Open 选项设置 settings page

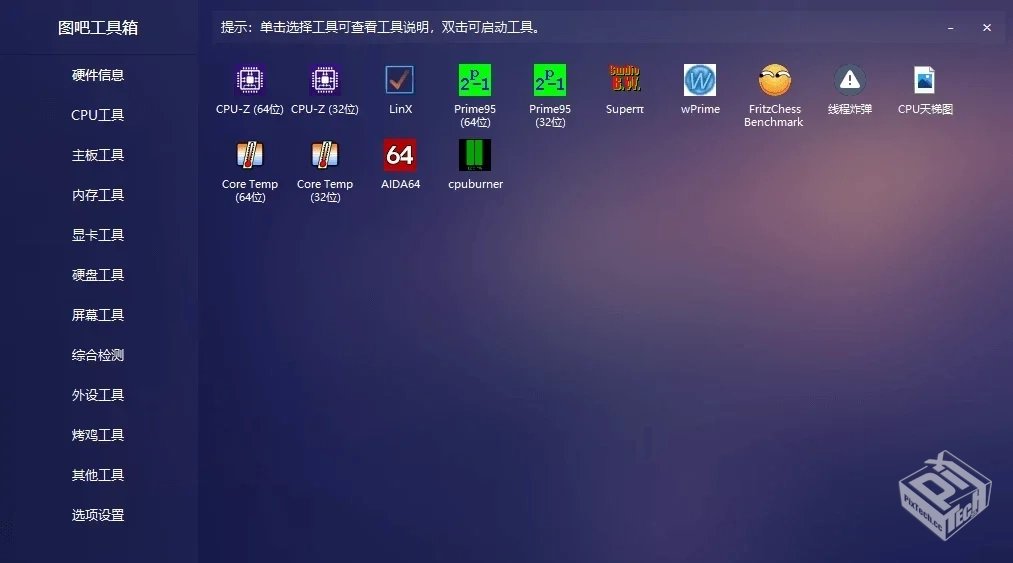pos(98,515)
